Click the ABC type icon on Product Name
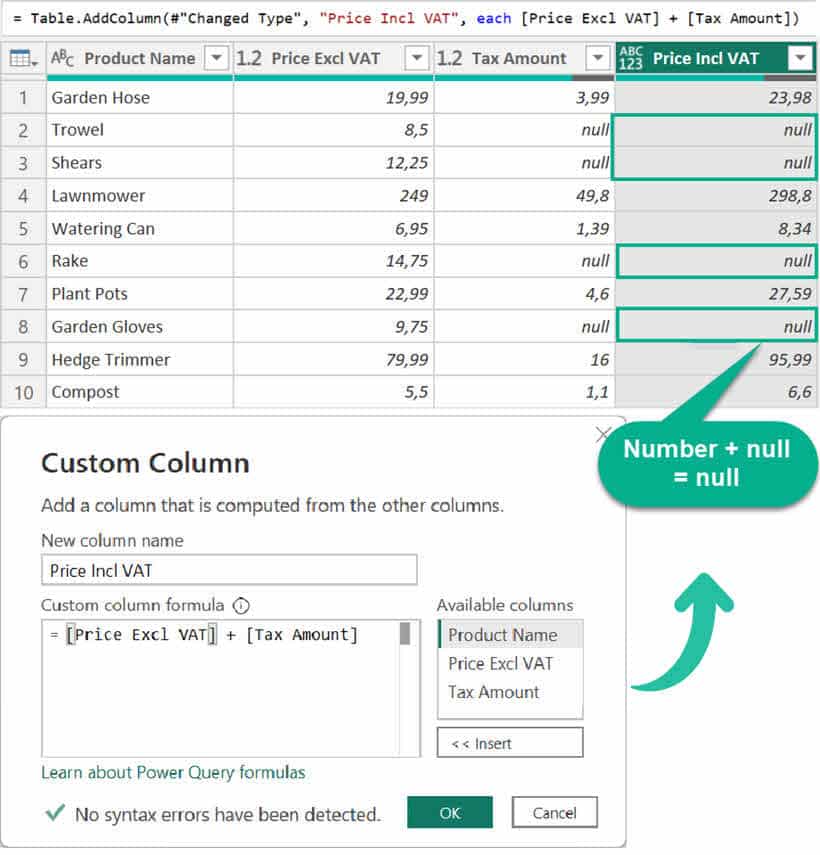Image resolution: width=820 pixels, height=855 pixels. tap(61, 58)
